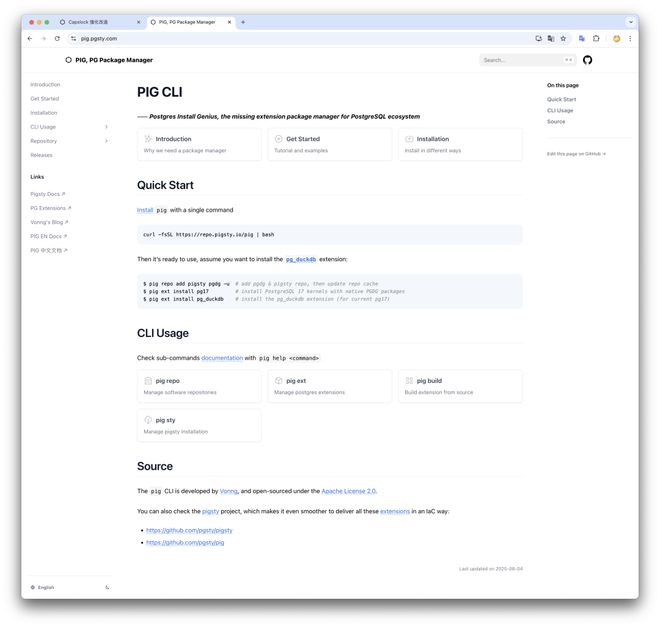Open the pigsty project link
660x627 pixels.
pyautogui.click(x=210, y=511)
